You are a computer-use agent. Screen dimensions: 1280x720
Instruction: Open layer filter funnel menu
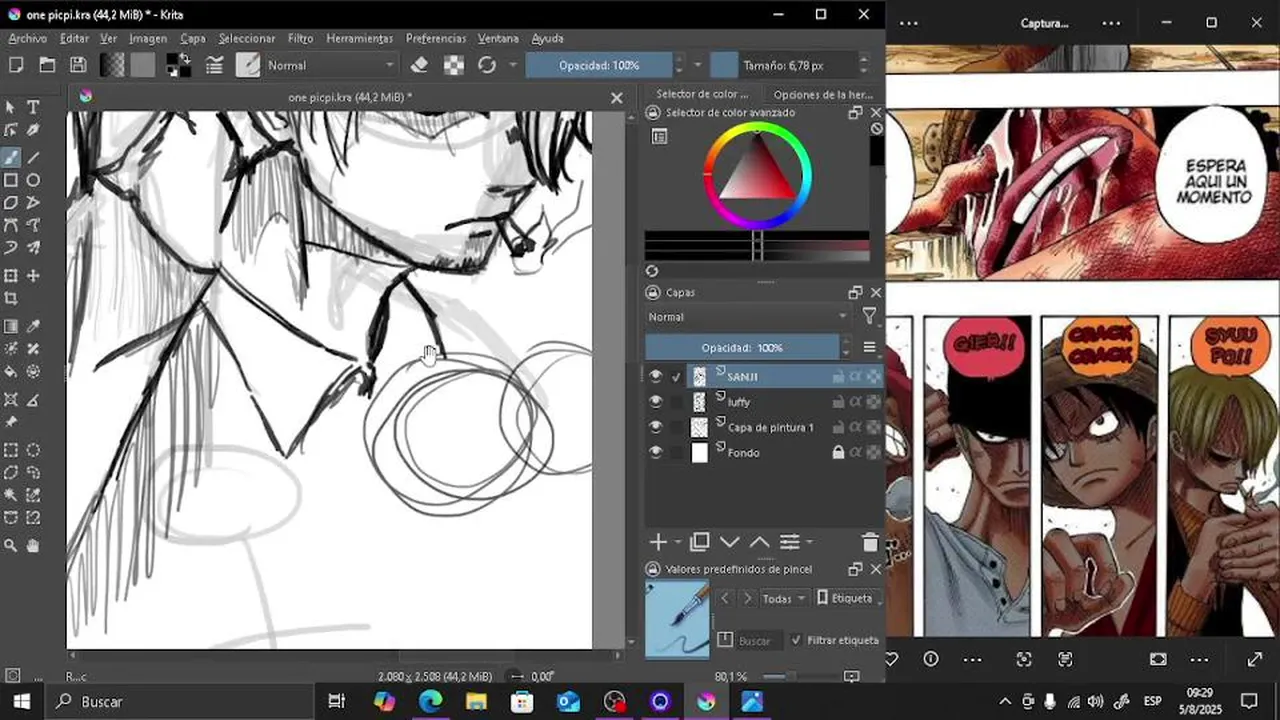point(869,317)
